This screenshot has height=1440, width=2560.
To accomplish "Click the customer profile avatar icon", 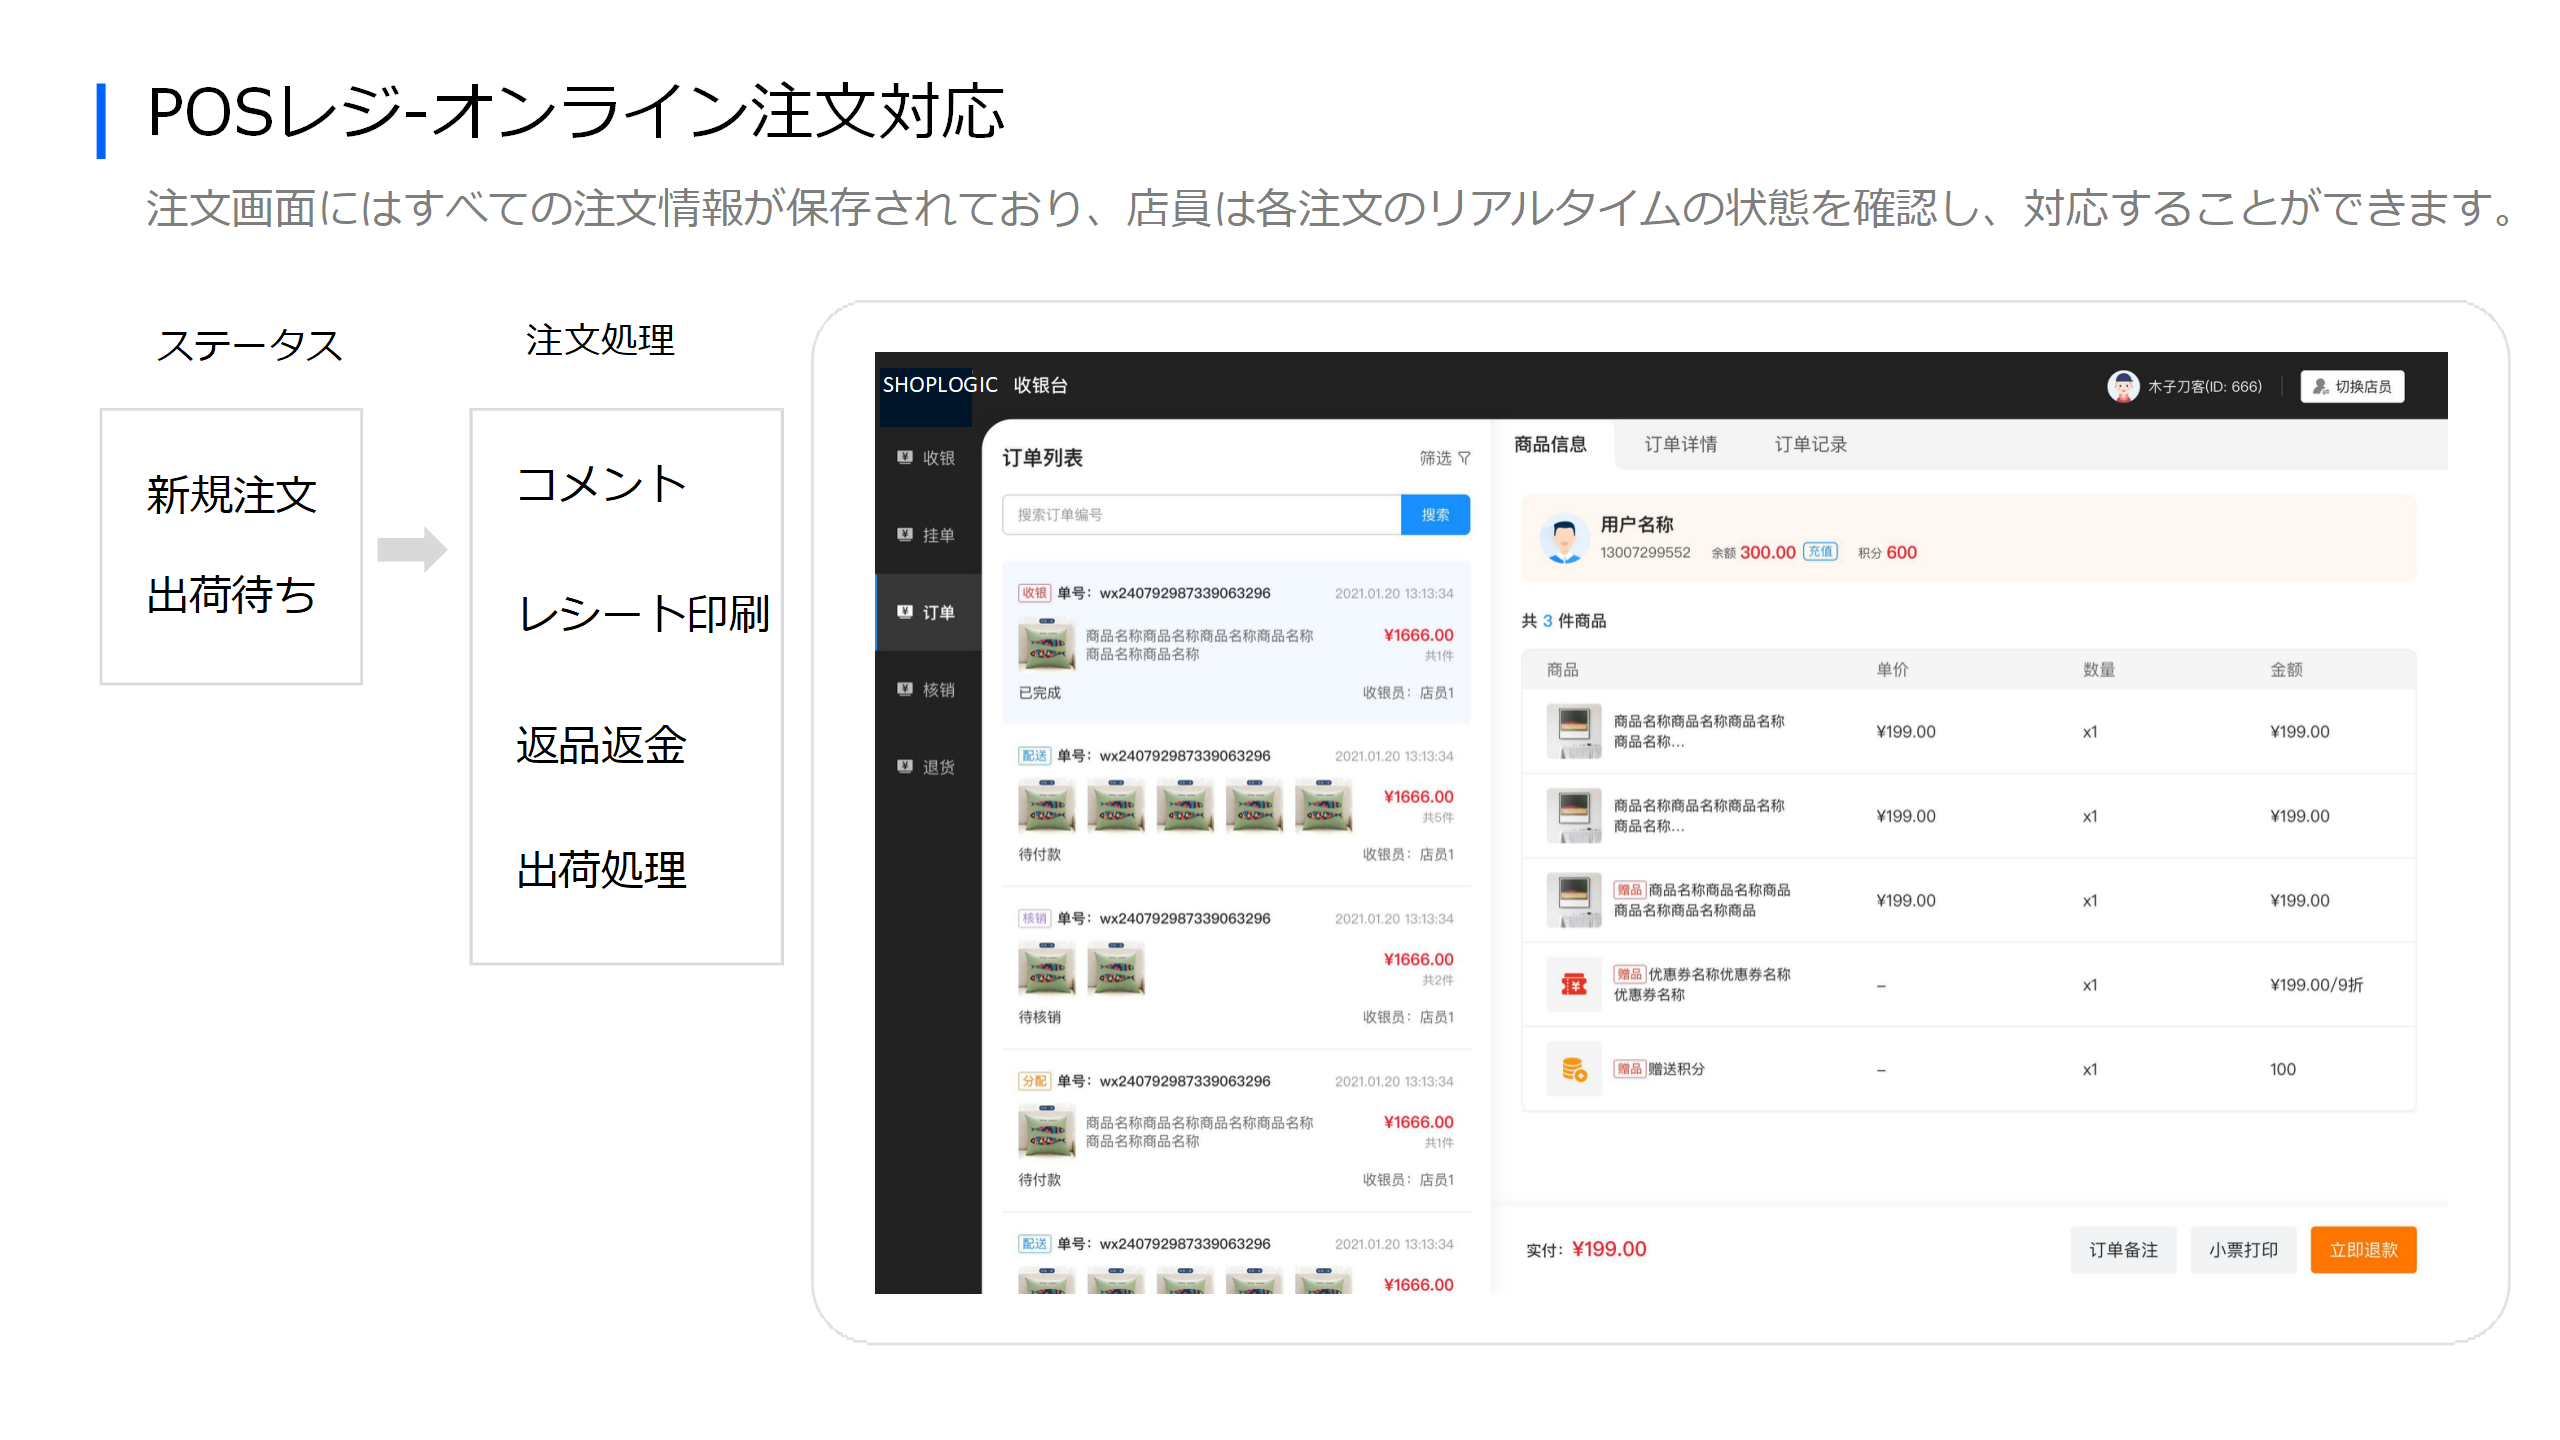I will (1564, 538).
